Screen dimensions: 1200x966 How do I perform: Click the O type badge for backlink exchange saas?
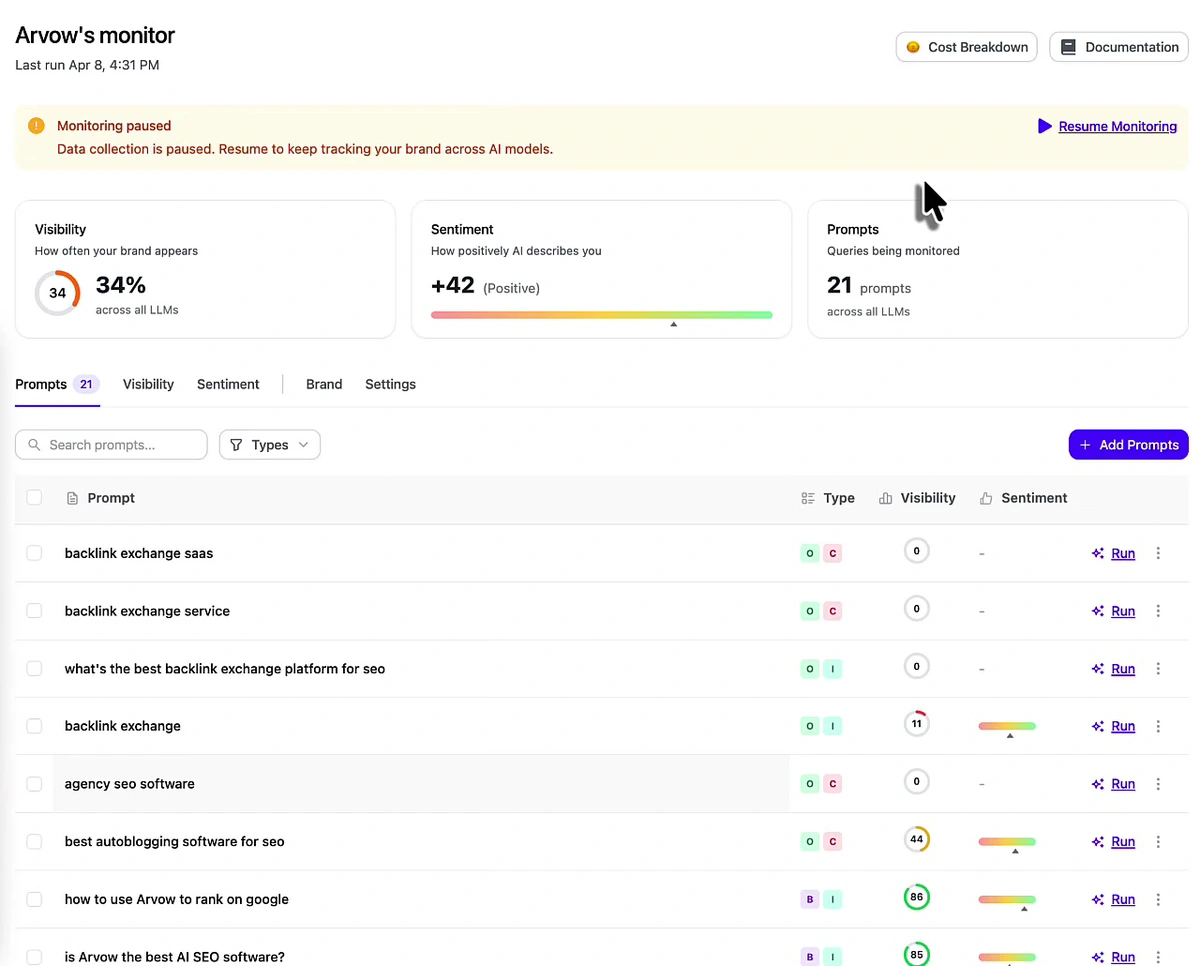click(x=810, y=553)
